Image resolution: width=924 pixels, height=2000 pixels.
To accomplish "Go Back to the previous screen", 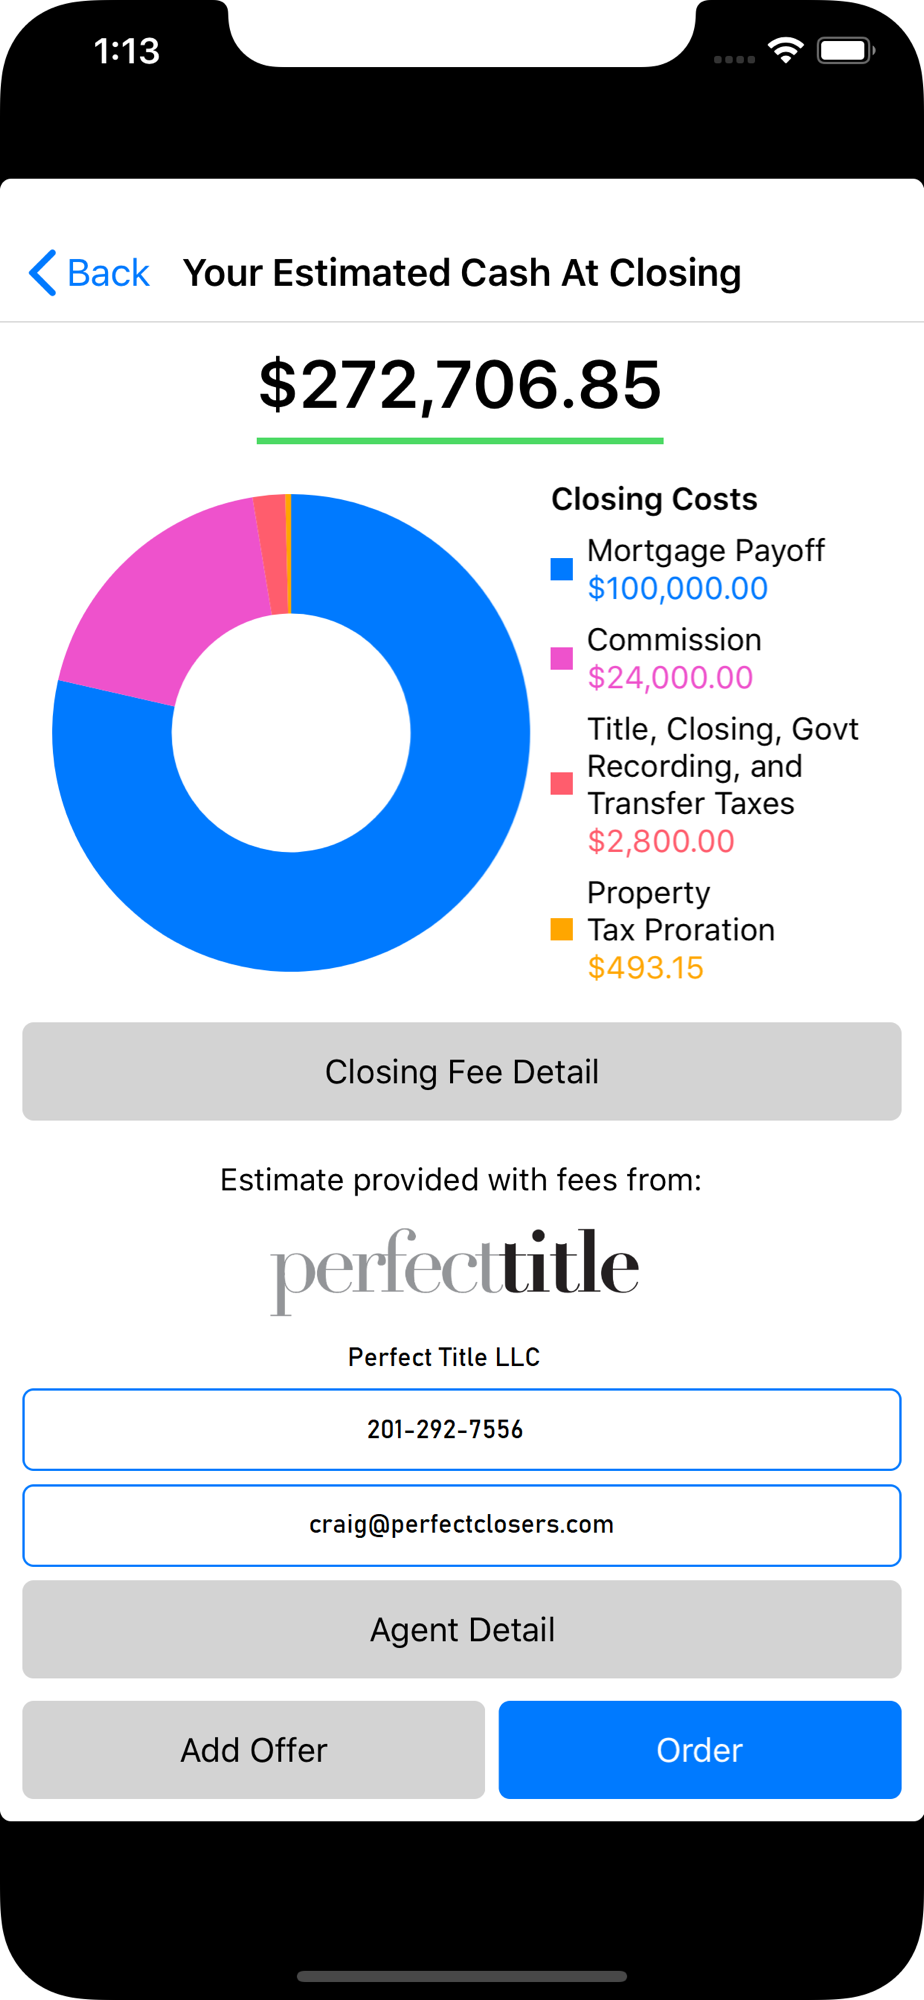I will pos(89,273).
